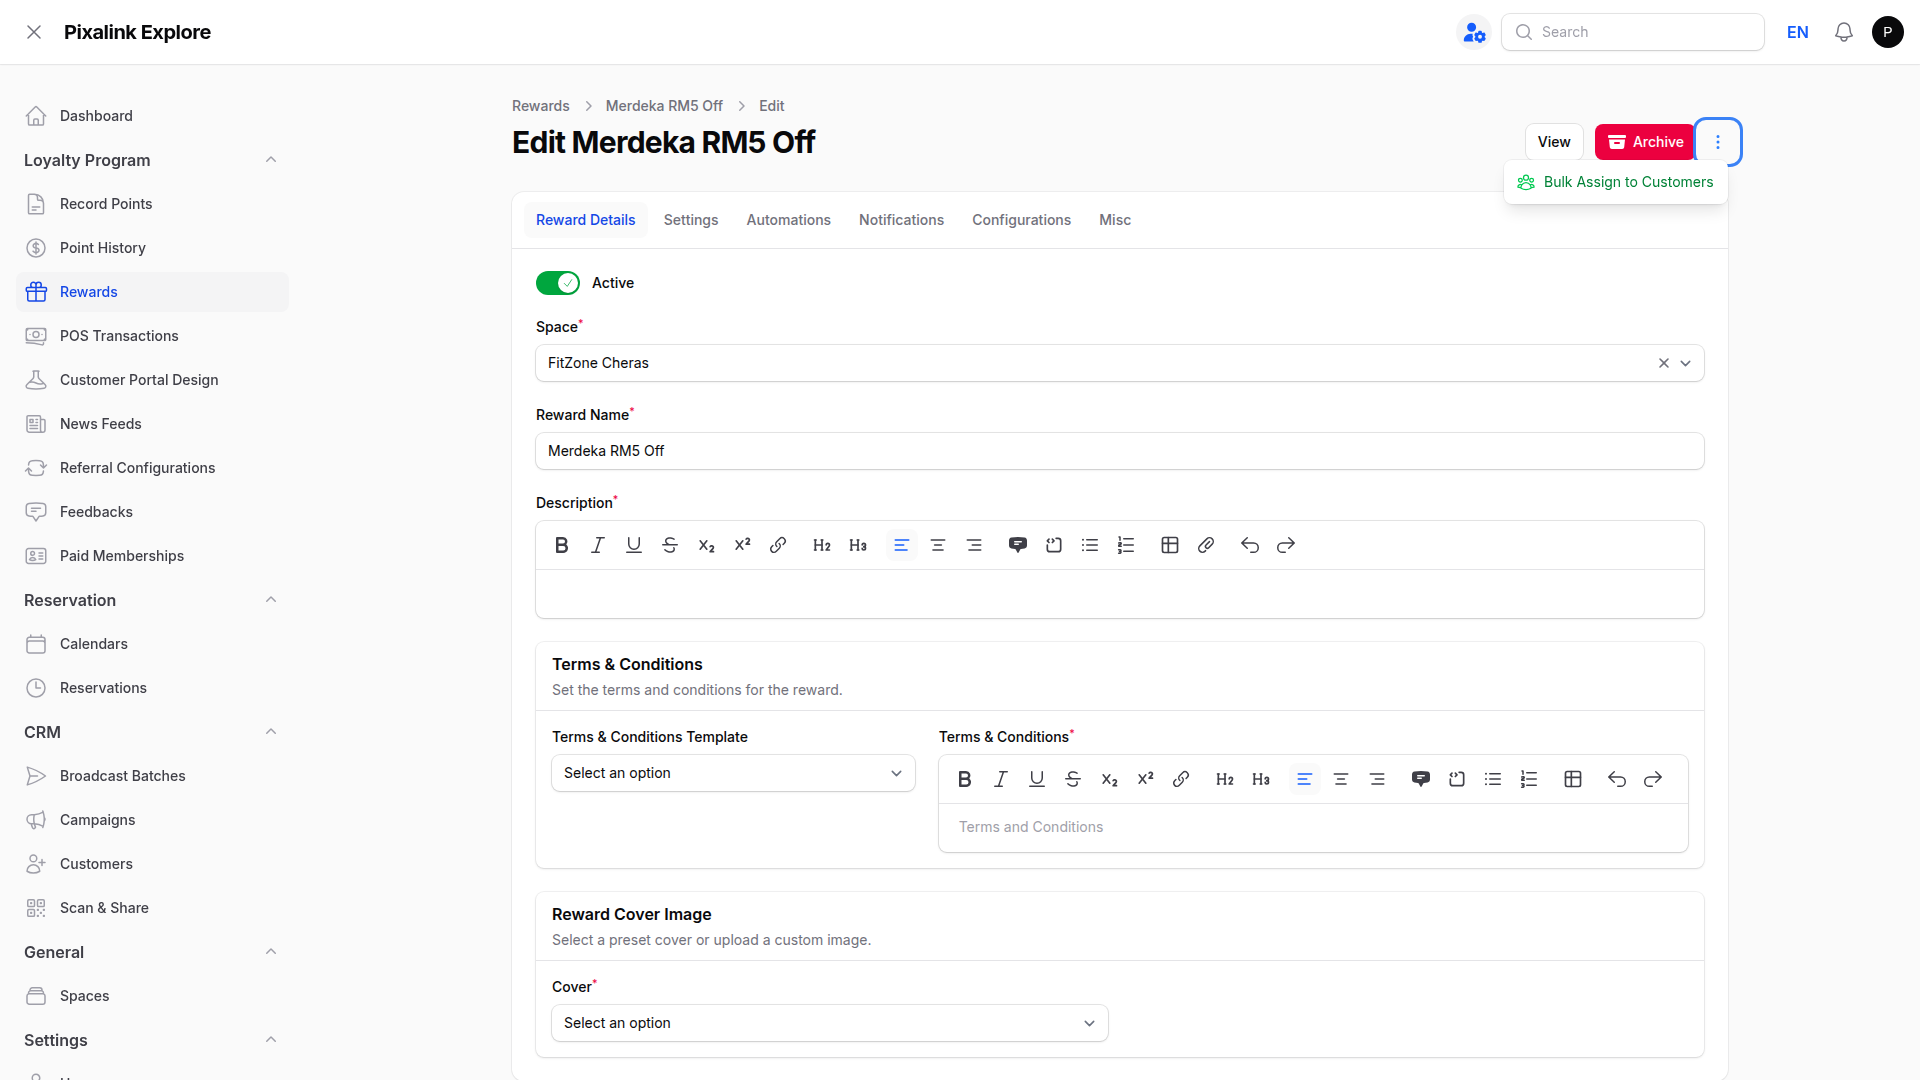Insert table in Description editor
This screenshot has height=1080, width=1920.
pos(1170,545)
